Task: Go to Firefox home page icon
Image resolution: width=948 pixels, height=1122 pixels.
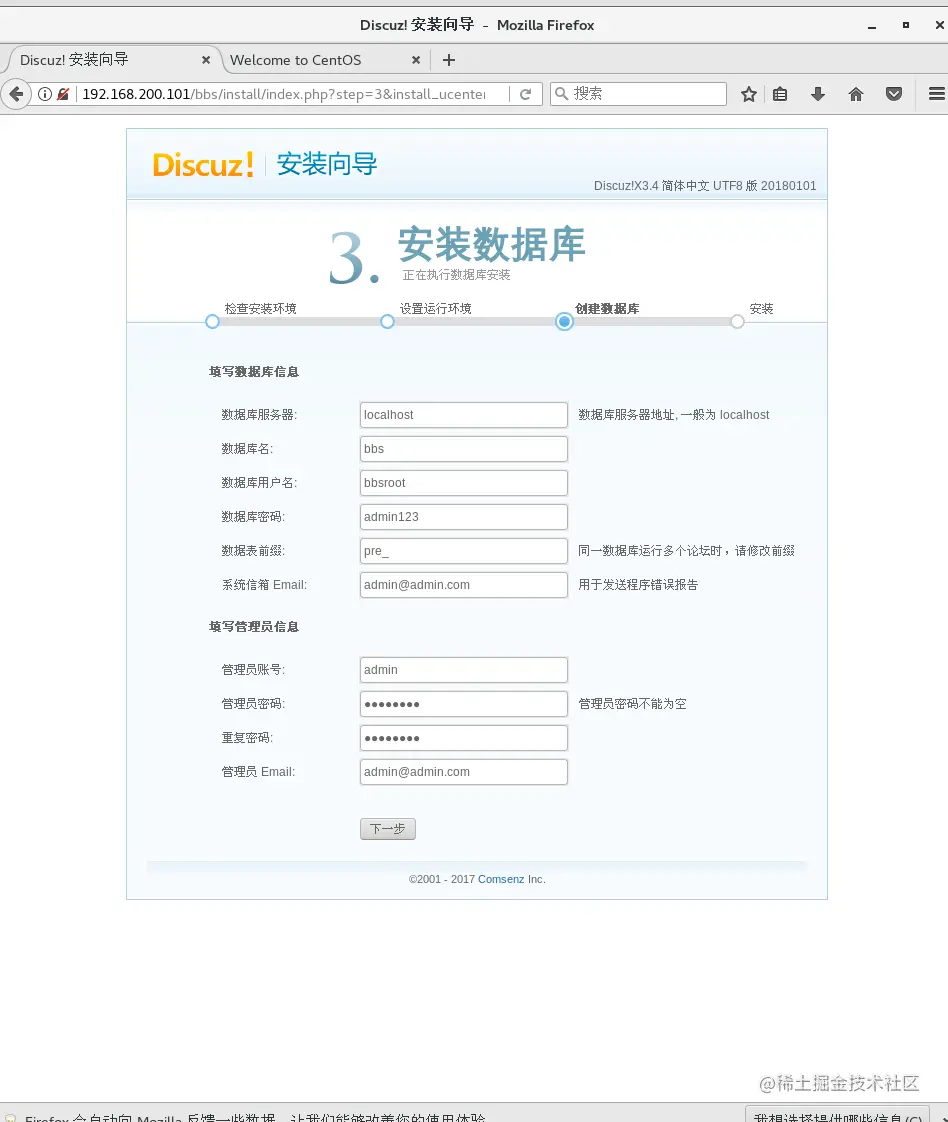Action: [x=856, y=94]
